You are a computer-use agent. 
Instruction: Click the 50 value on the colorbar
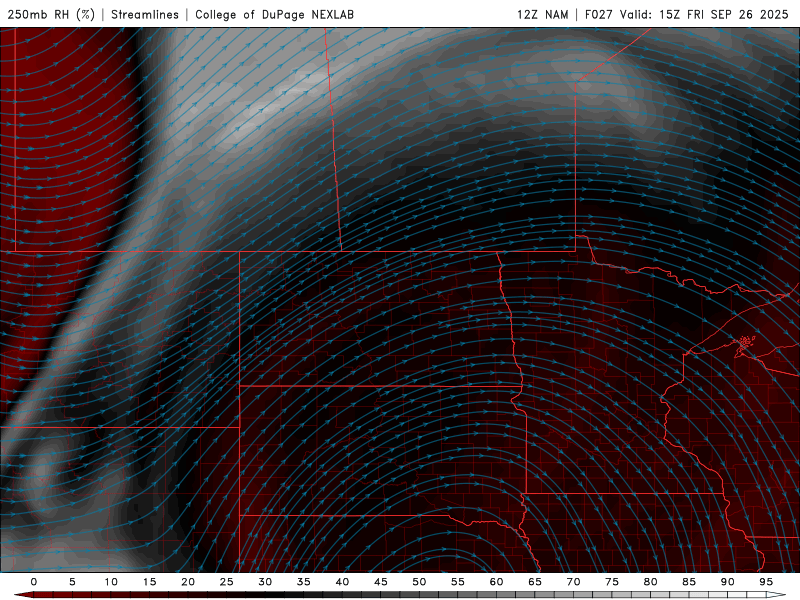pos(419,582)
